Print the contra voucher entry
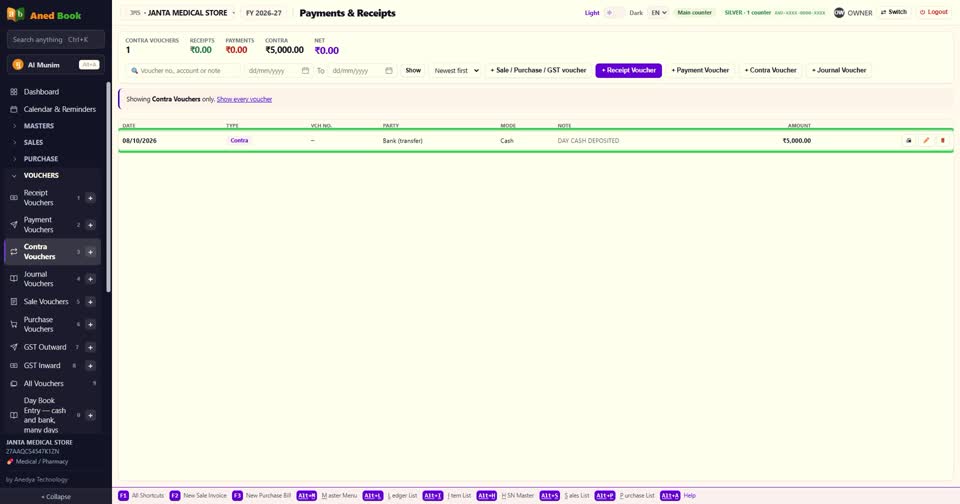The image size is (960, 504). click(909, 141)
